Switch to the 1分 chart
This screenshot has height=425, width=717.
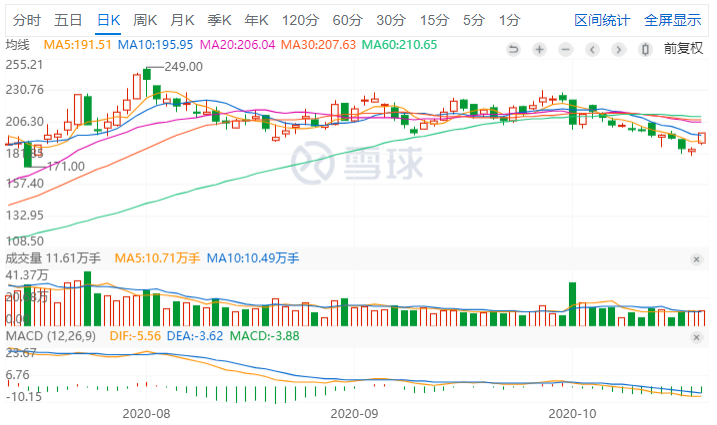[509, 20]
